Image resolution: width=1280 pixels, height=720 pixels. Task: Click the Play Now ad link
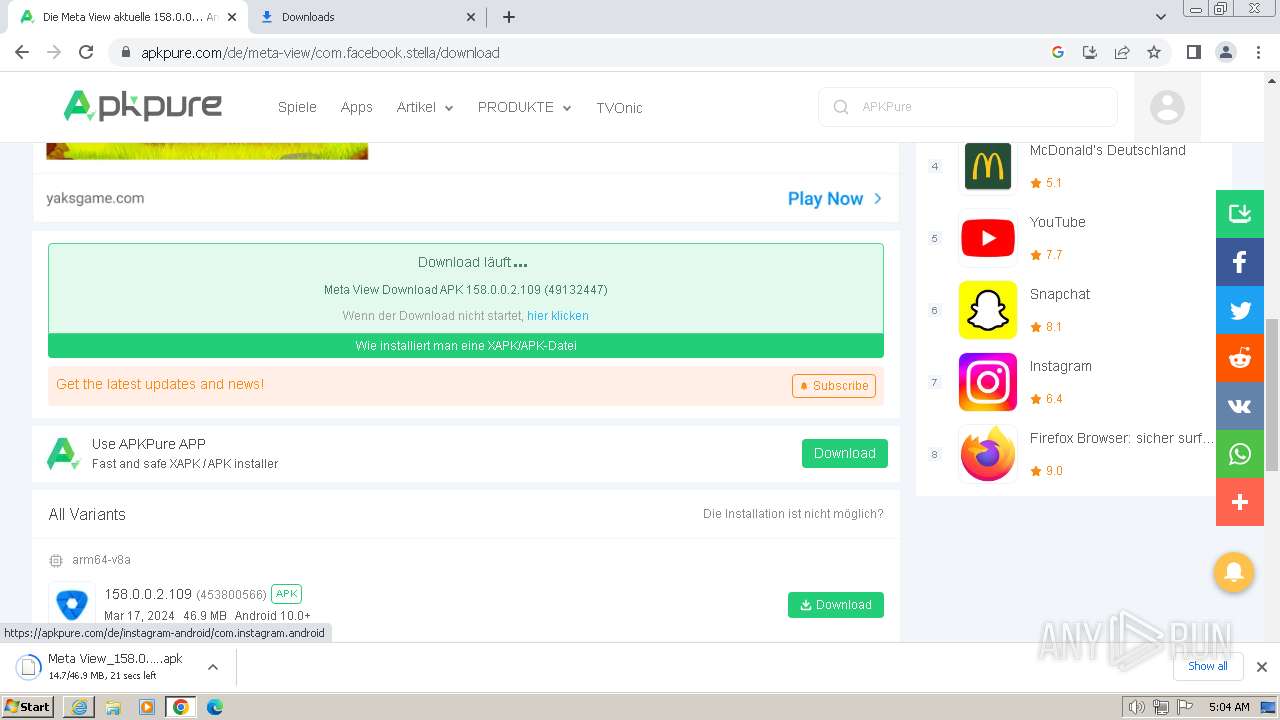coord(835,199)
